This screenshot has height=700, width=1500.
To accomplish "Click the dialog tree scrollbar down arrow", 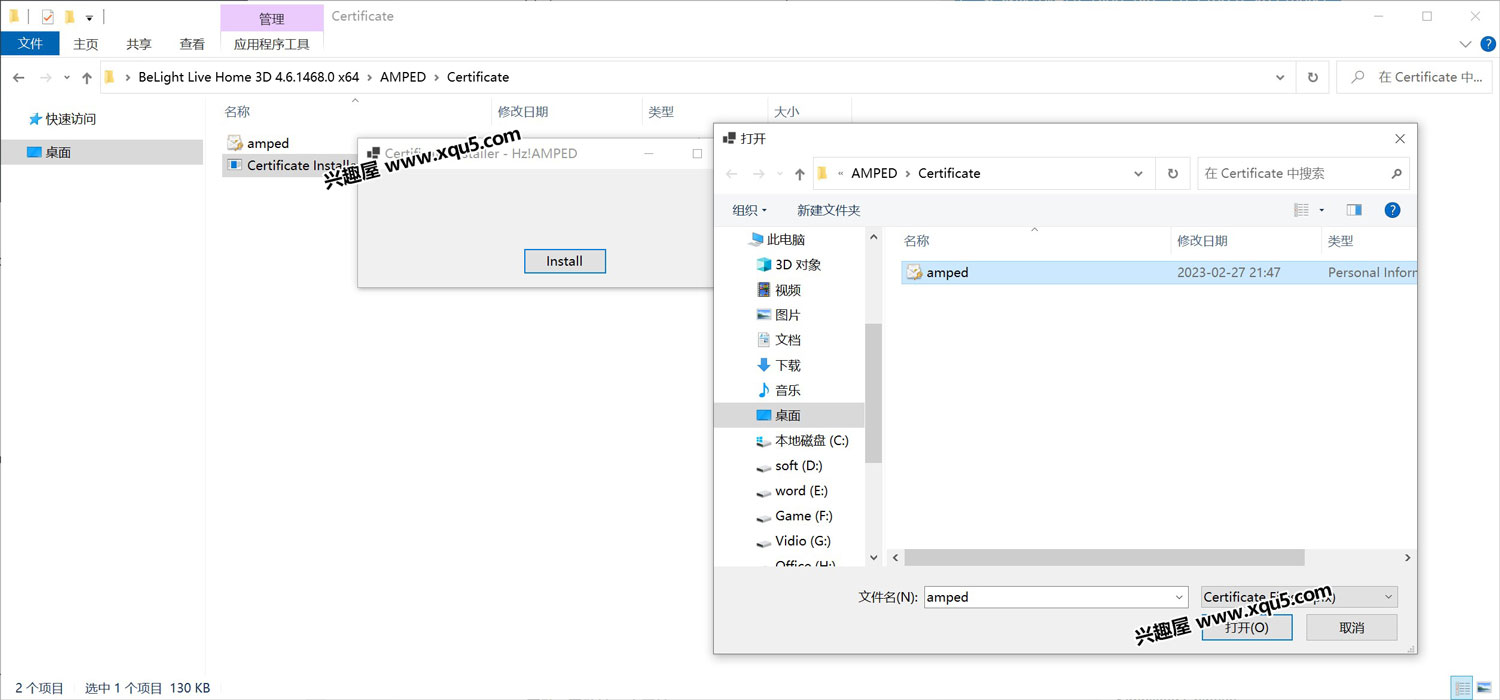I will 873,558.
